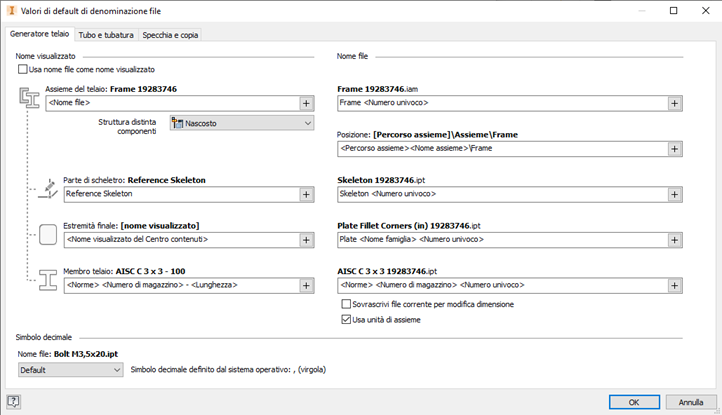Enable Usa nome file come nome visualizzato
Screen dimensions: 722x415
tap(23, 70)
